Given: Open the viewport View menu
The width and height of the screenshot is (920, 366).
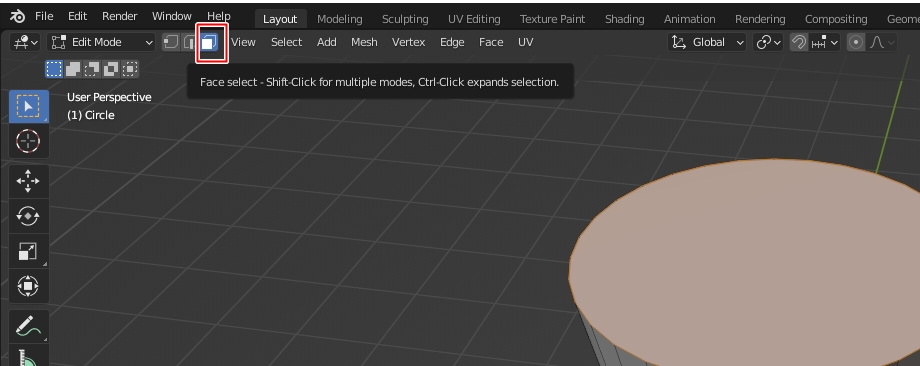Looking at the screenshot, I should coord(243,42).
